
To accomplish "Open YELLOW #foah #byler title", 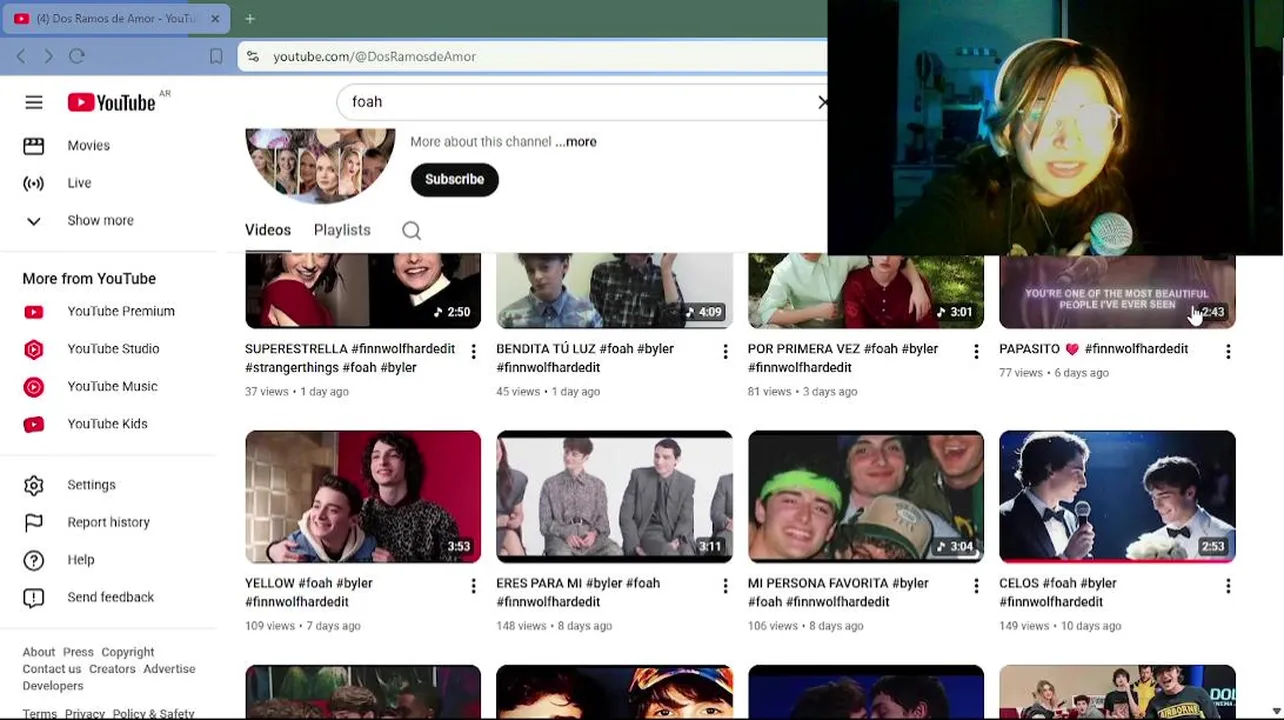I will pyautogui.click(x=309, y=592).
